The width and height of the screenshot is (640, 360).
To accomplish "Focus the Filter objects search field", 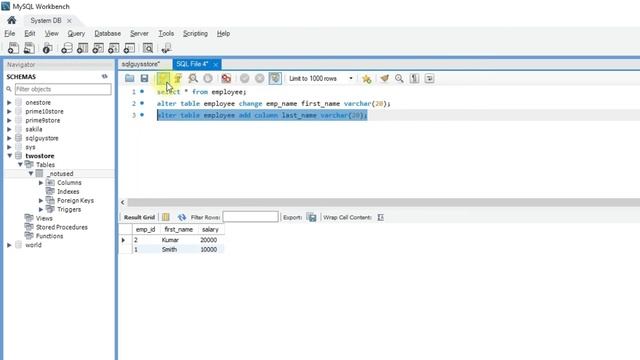I will pos(63,89).
